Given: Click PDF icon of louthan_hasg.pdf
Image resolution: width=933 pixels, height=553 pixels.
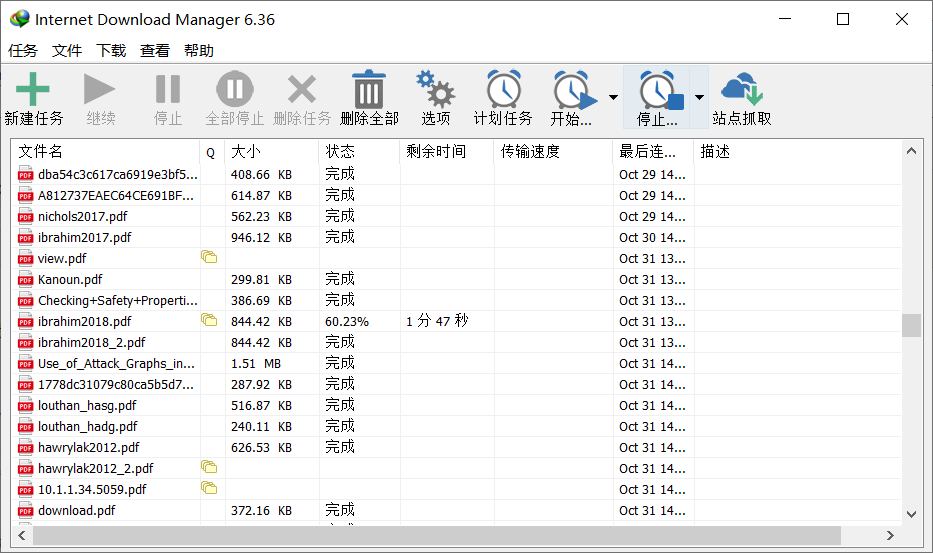Looking at the screenshot, I should tap(25, 406).
